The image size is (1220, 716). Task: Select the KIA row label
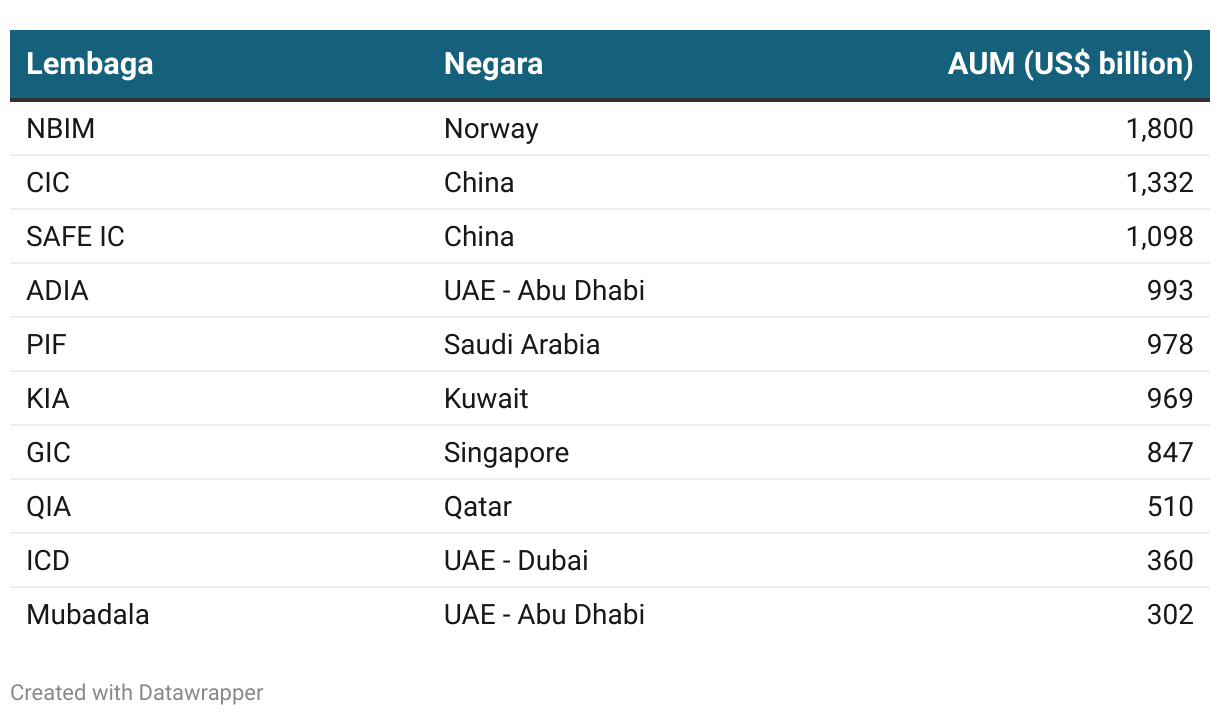tap(48, 399)
